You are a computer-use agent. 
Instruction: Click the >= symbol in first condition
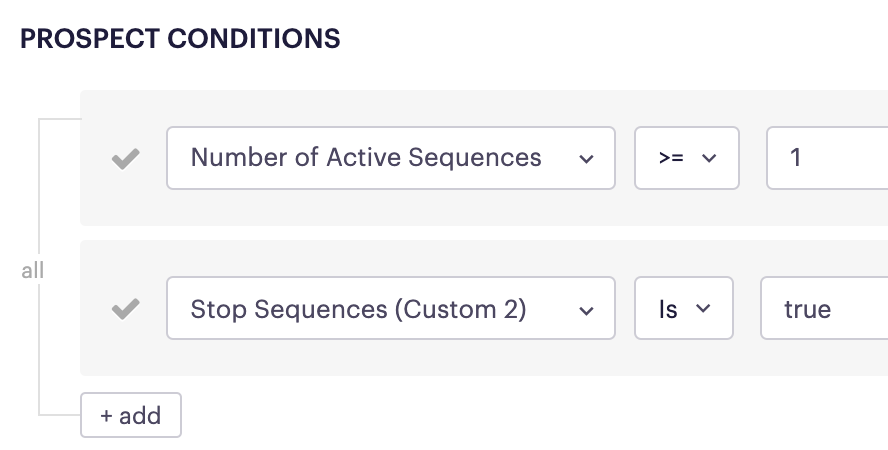pyautogui.click(x=671, y=159)
